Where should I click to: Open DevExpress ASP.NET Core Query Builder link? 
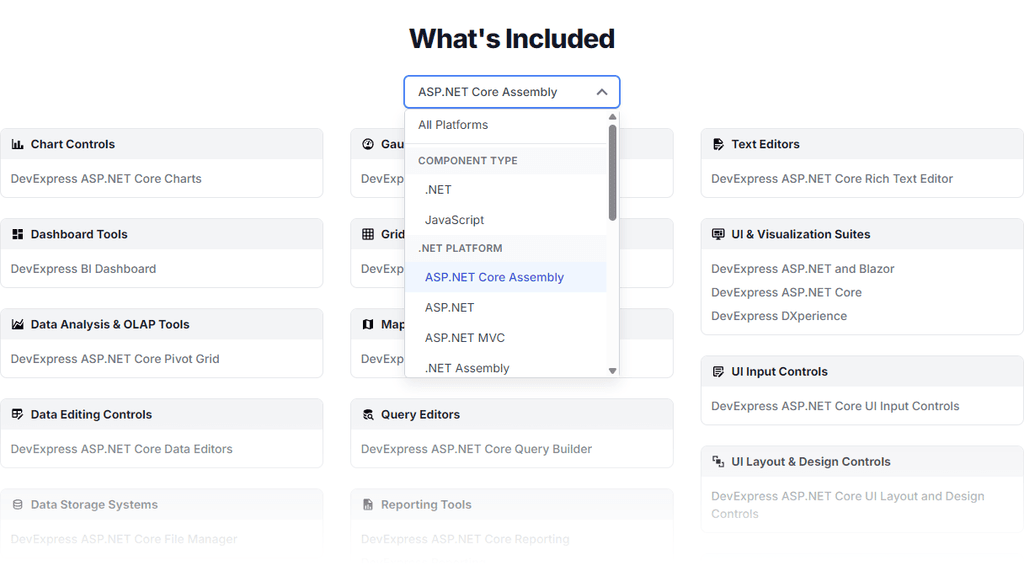[476, 449]
